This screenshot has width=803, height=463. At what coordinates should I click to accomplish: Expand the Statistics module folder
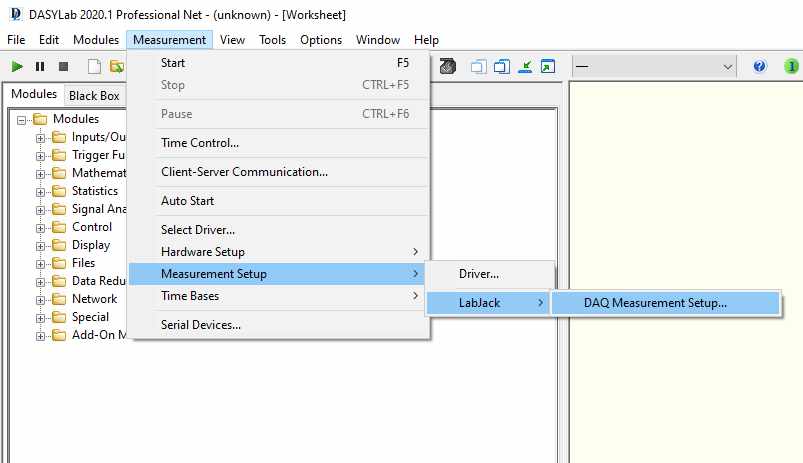tap(41, 191)
